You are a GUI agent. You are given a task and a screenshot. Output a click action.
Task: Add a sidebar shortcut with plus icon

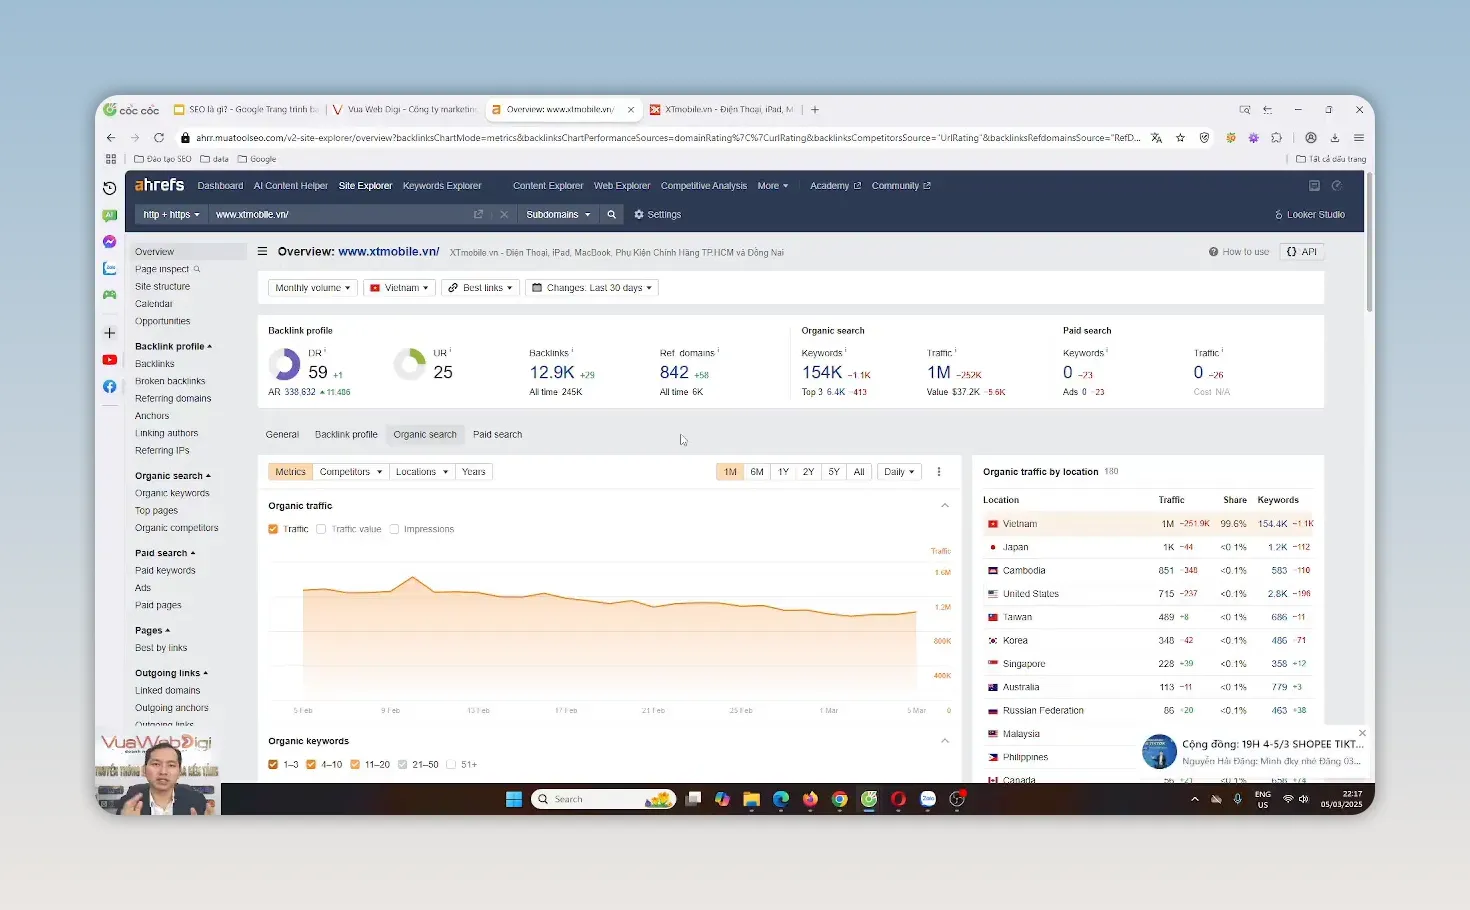(x=110, y=333)
